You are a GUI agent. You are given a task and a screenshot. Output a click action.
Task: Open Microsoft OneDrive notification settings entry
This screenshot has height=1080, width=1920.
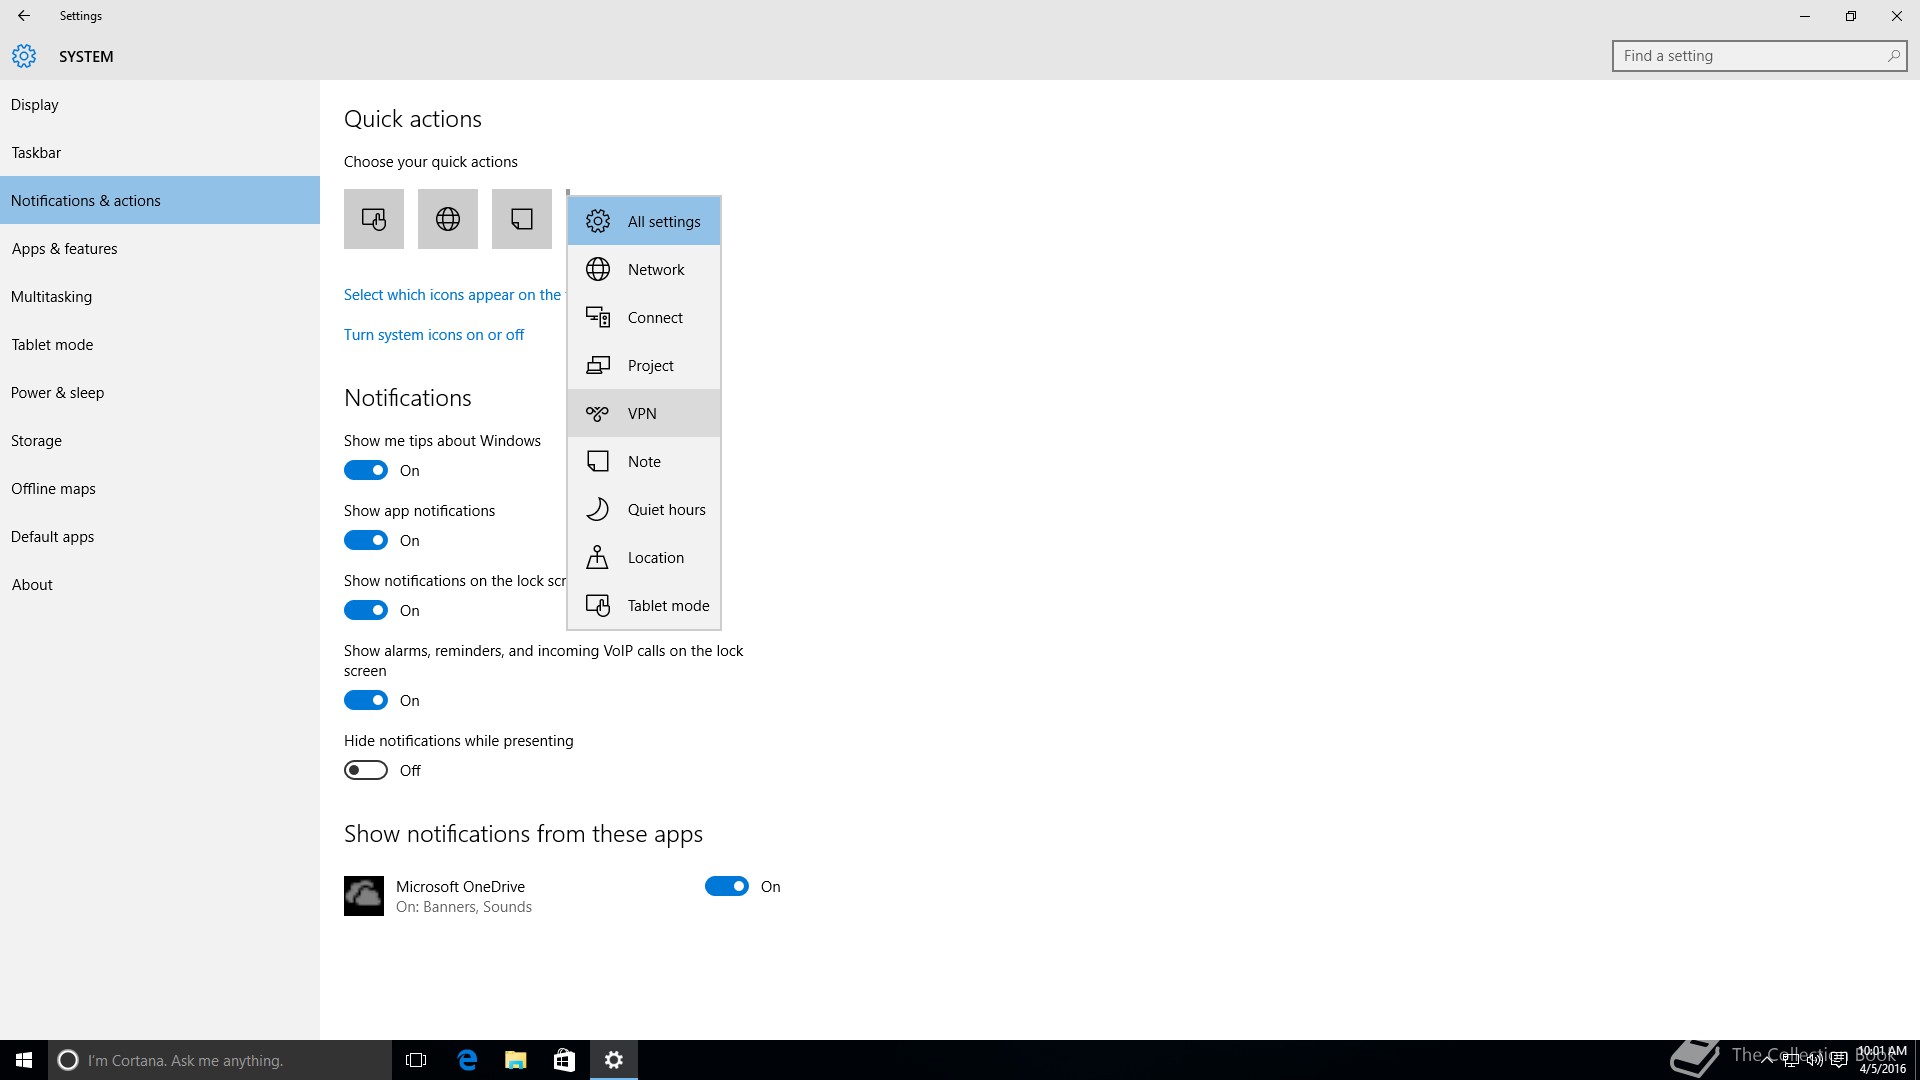tap(463, 896)
